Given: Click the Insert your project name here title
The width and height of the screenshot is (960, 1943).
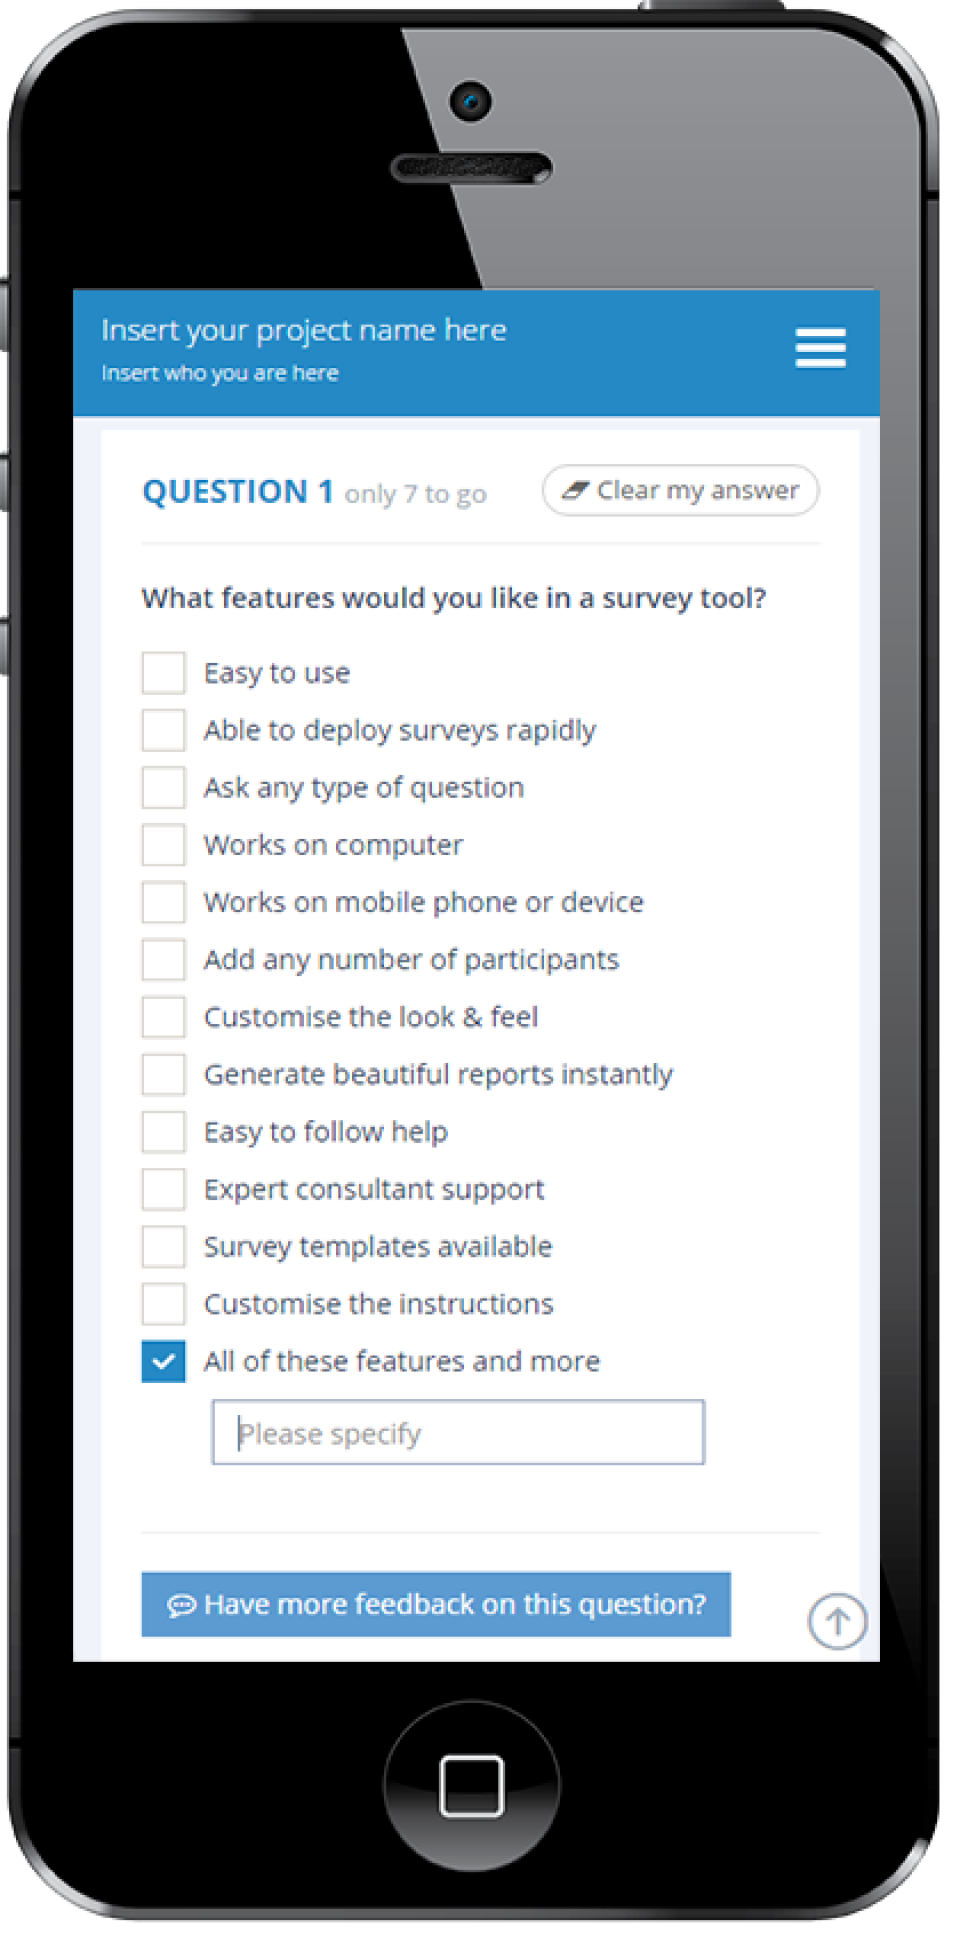Looking at the screenshot, I should tap(303, 329).
